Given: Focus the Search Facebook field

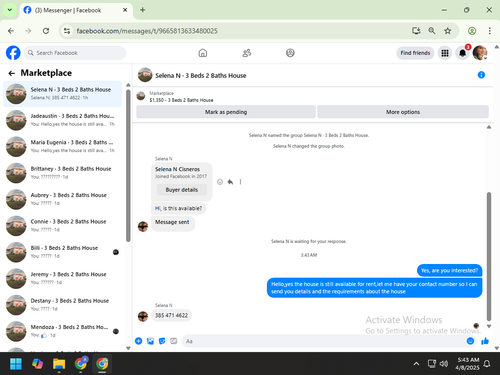Looking at the screenshot, I should pos(75,53).
